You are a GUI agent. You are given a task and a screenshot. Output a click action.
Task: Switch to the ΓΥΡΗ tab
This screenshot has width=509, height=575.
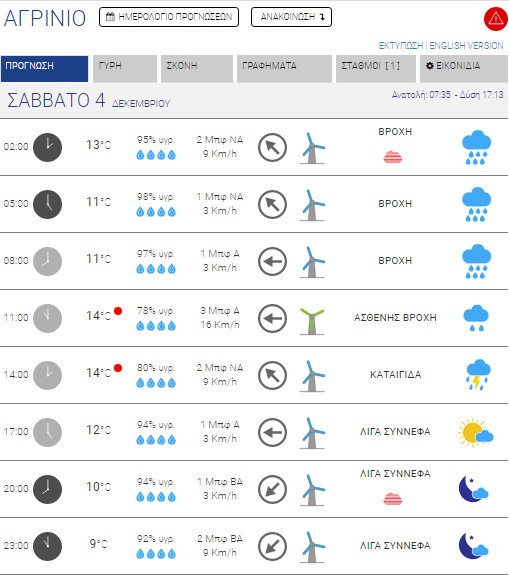tap(125, 69)
